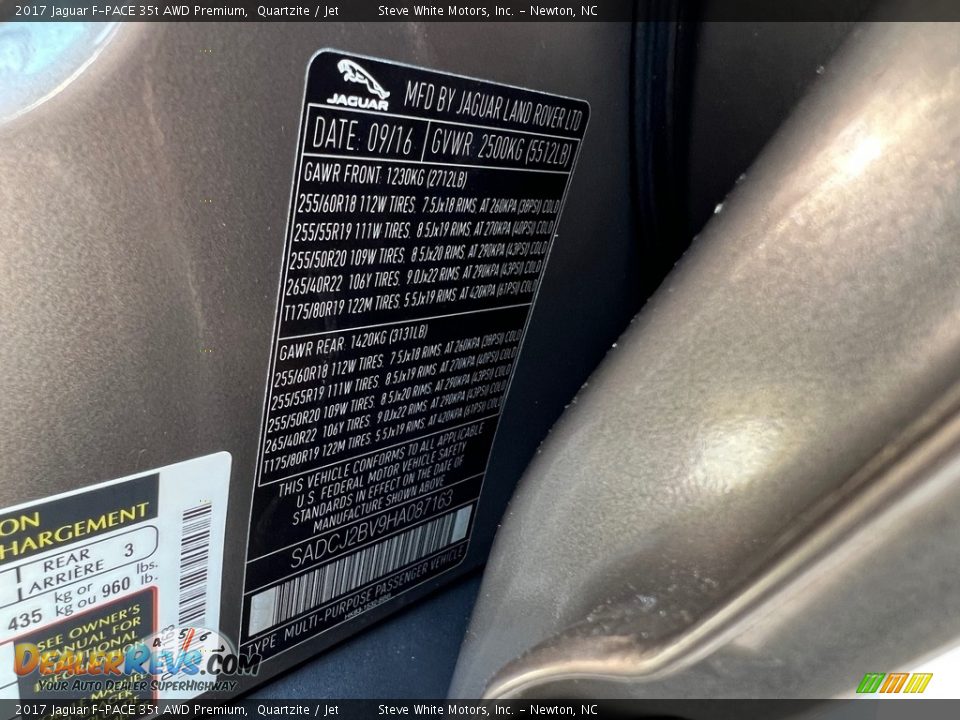This screenshot has width=960, height=720.
Task: Click the T175/80R19 122M line under GAWR FRONT
Action: pyautogui.click(x=410, y=301)
